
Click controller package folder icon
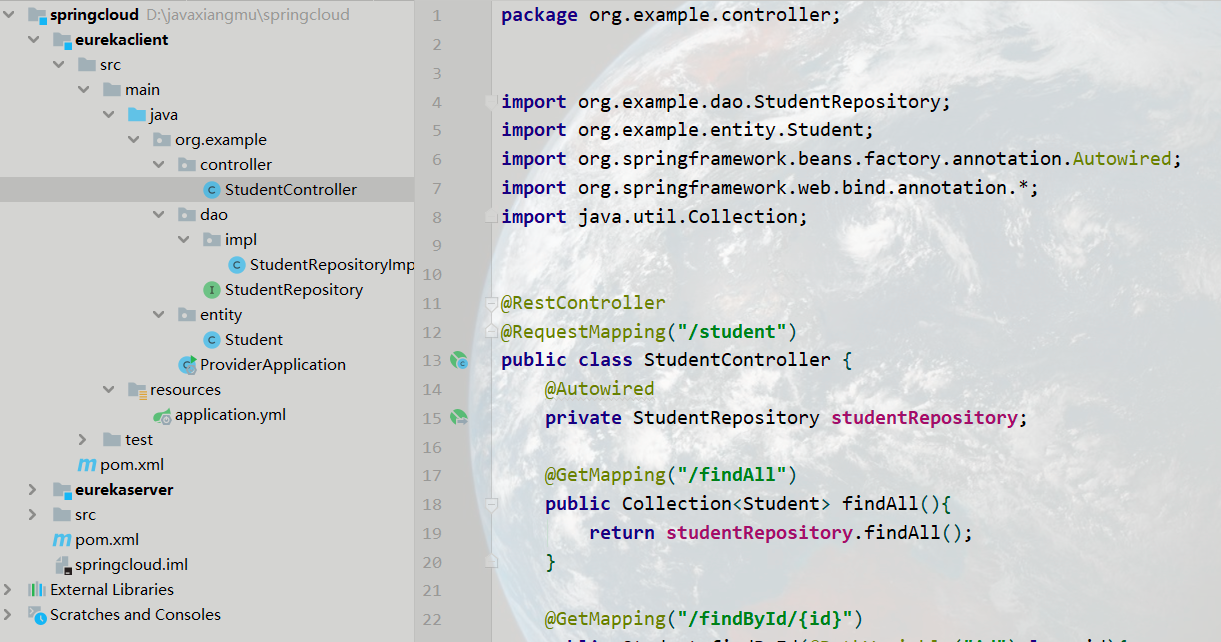click(187, 165)
